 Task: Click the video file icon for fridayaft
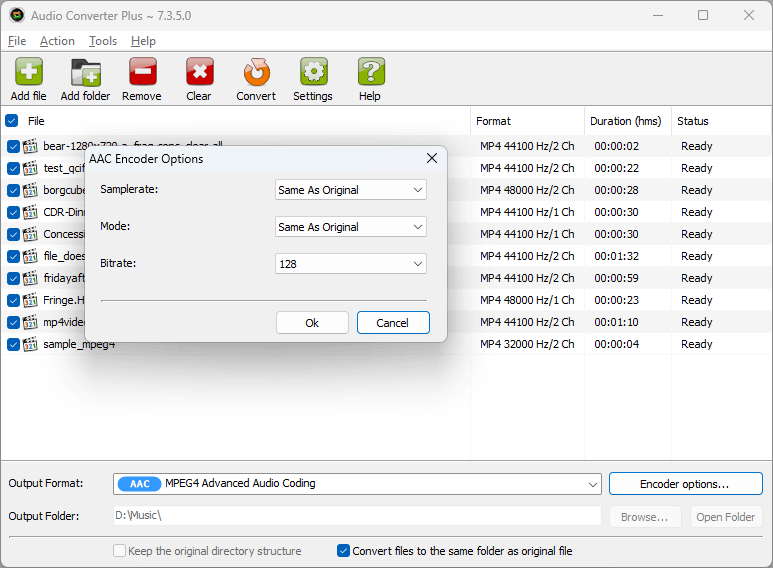(x=31, y=278)
